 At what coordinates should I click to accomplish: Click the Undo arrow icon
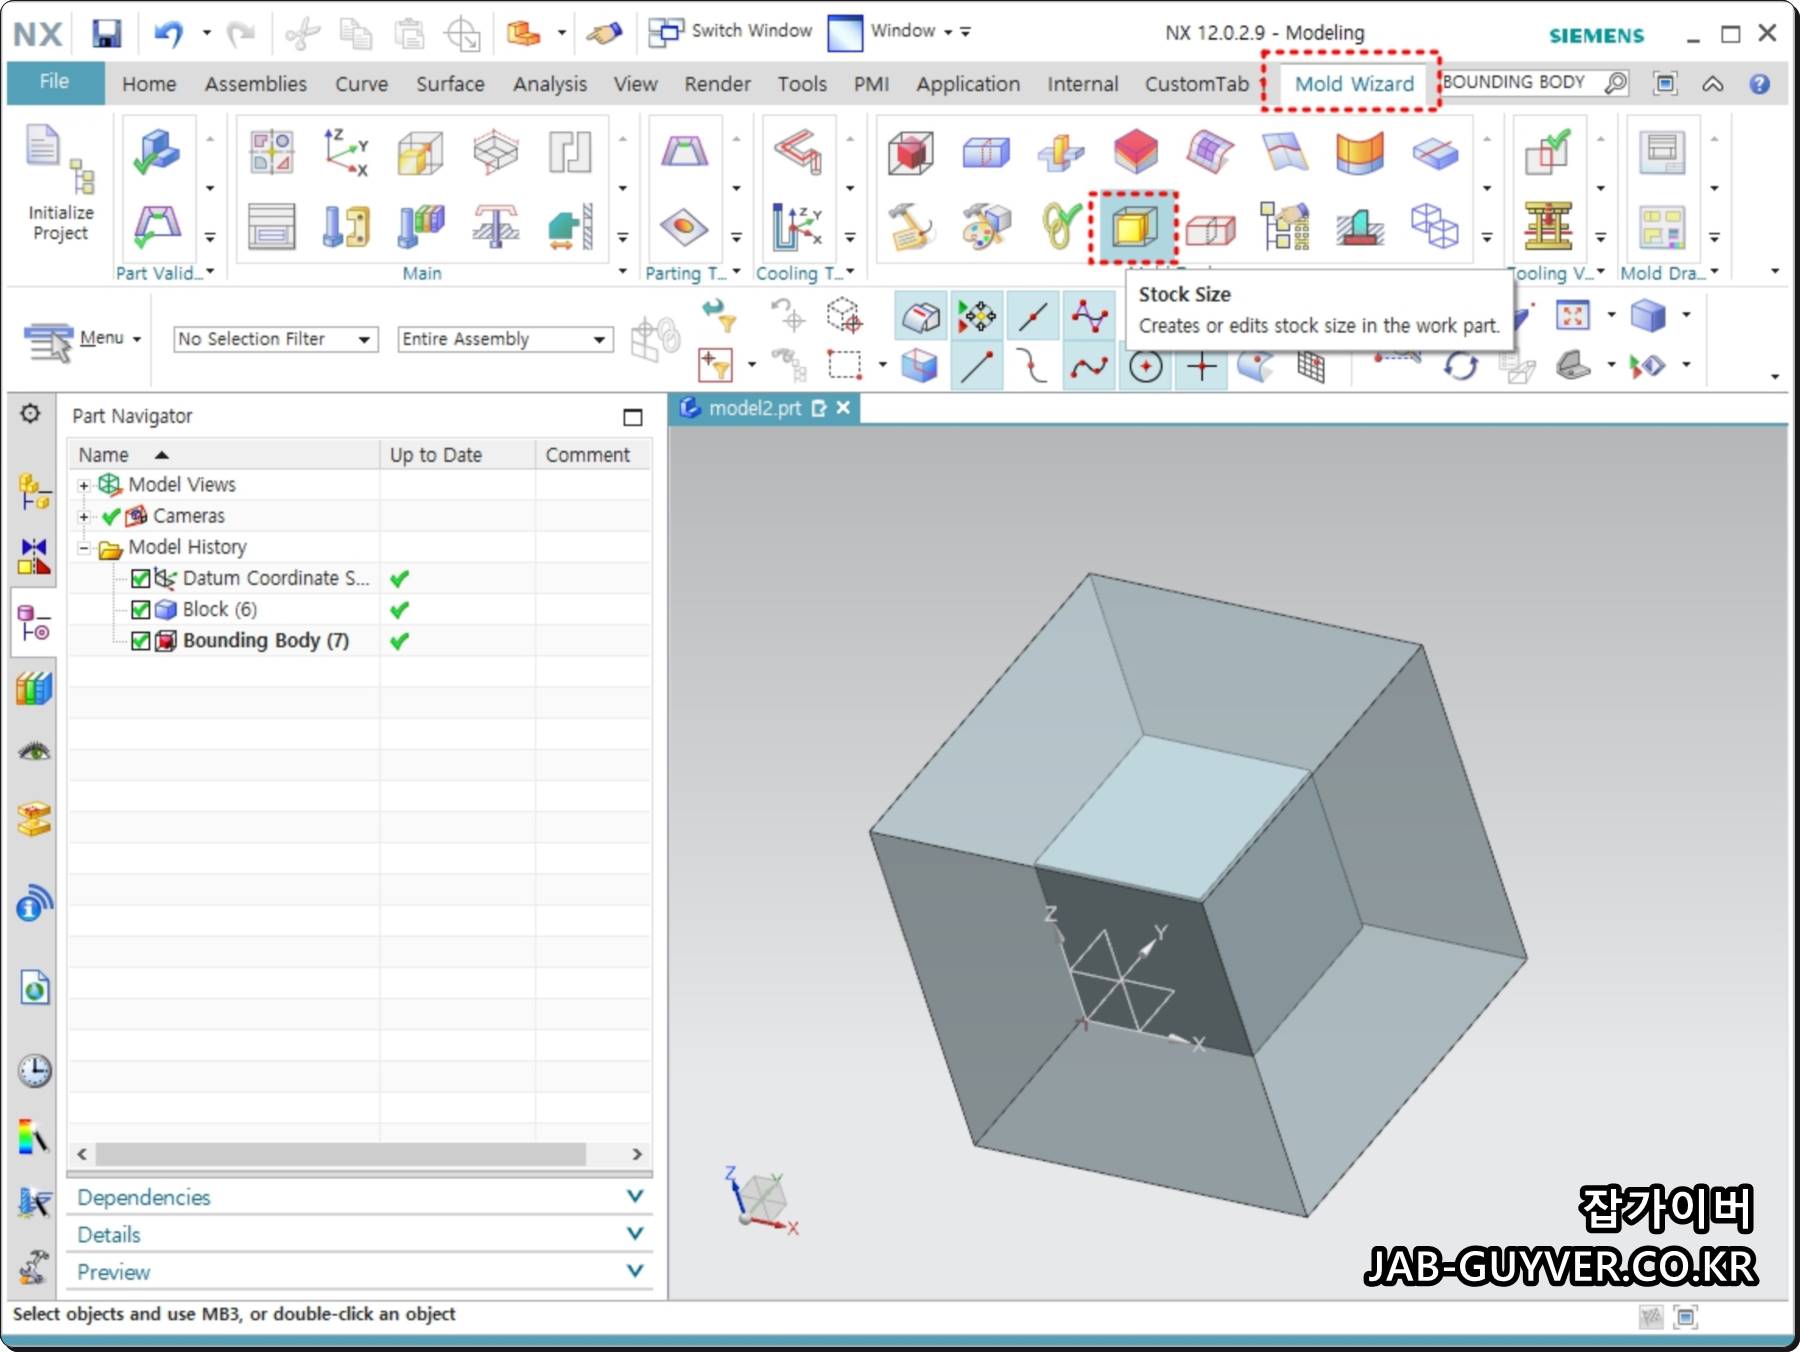[x=168, y=33]
